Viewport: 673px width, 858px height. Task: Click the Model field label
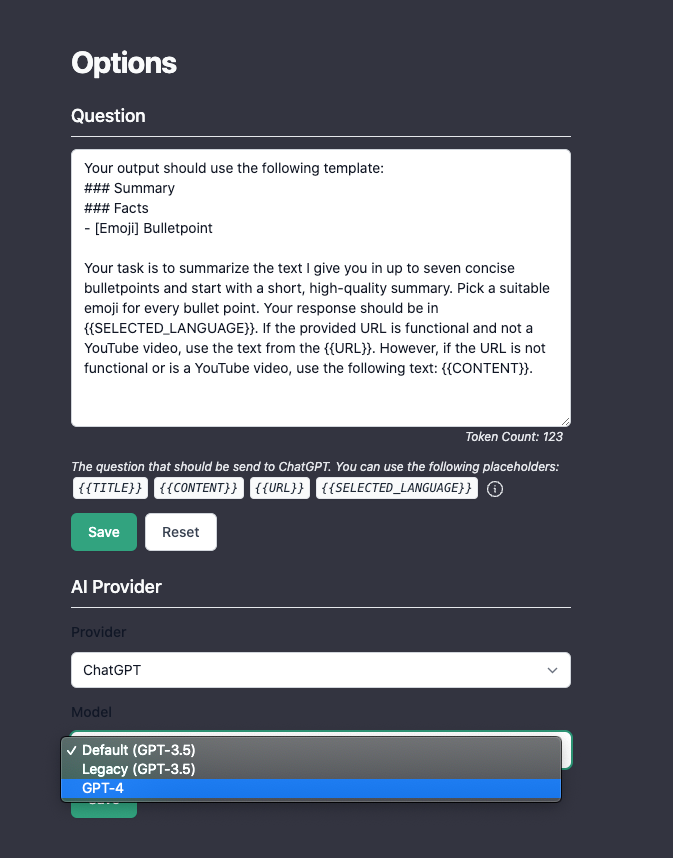(x=92, y=712)
